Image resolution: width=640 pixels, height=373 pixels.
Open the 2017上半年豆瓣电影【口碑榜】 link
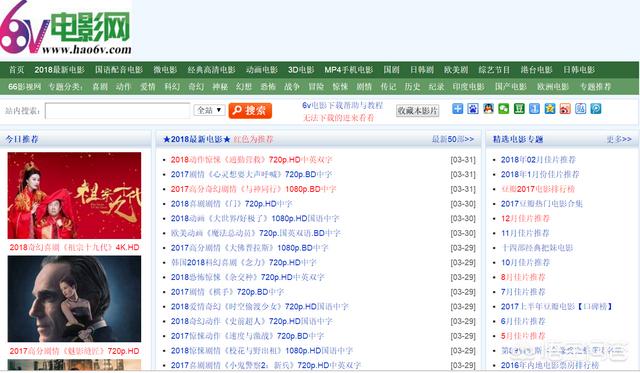557,306
